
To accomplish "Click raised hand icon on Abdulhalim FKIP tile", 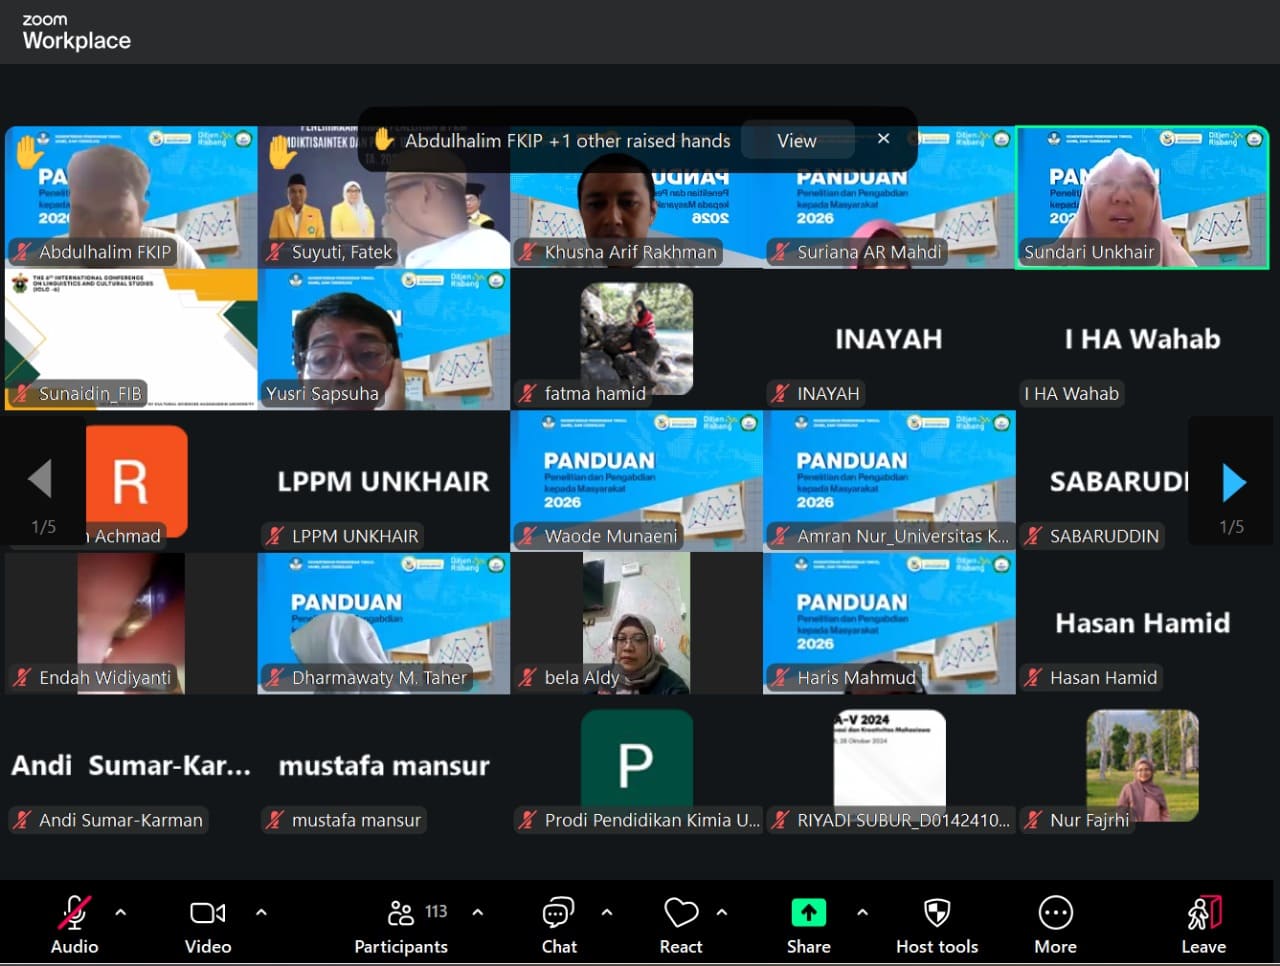I will click(x=29, y=151).
